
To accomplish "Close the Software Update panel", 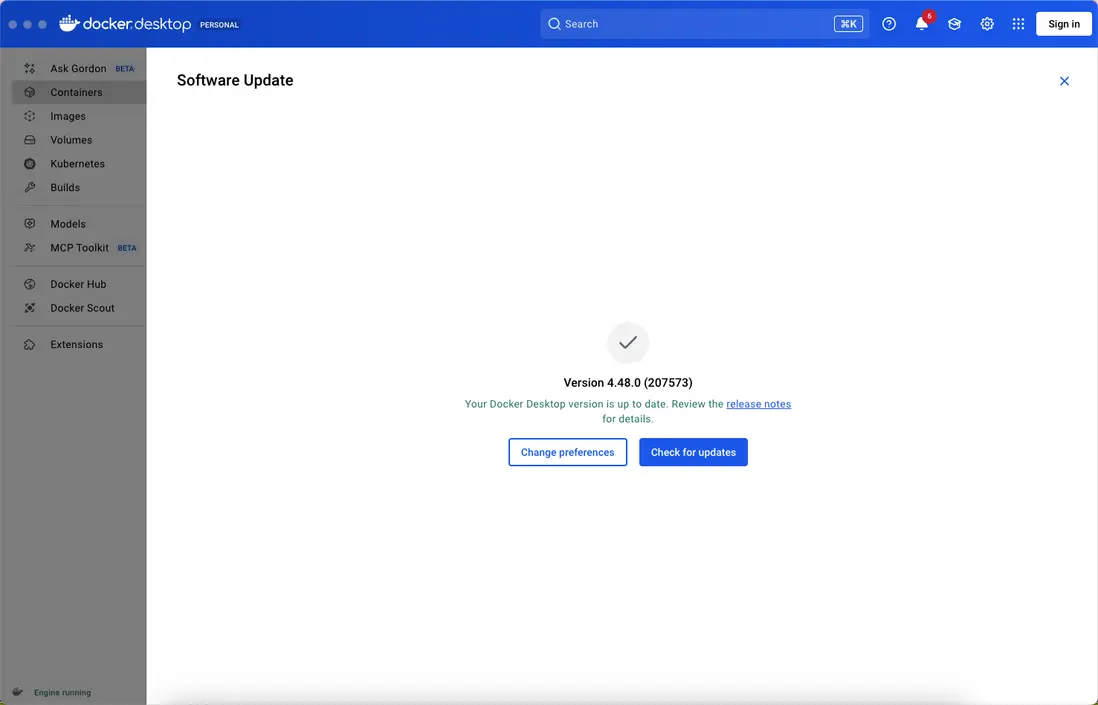I will (x=1064, y=81).
